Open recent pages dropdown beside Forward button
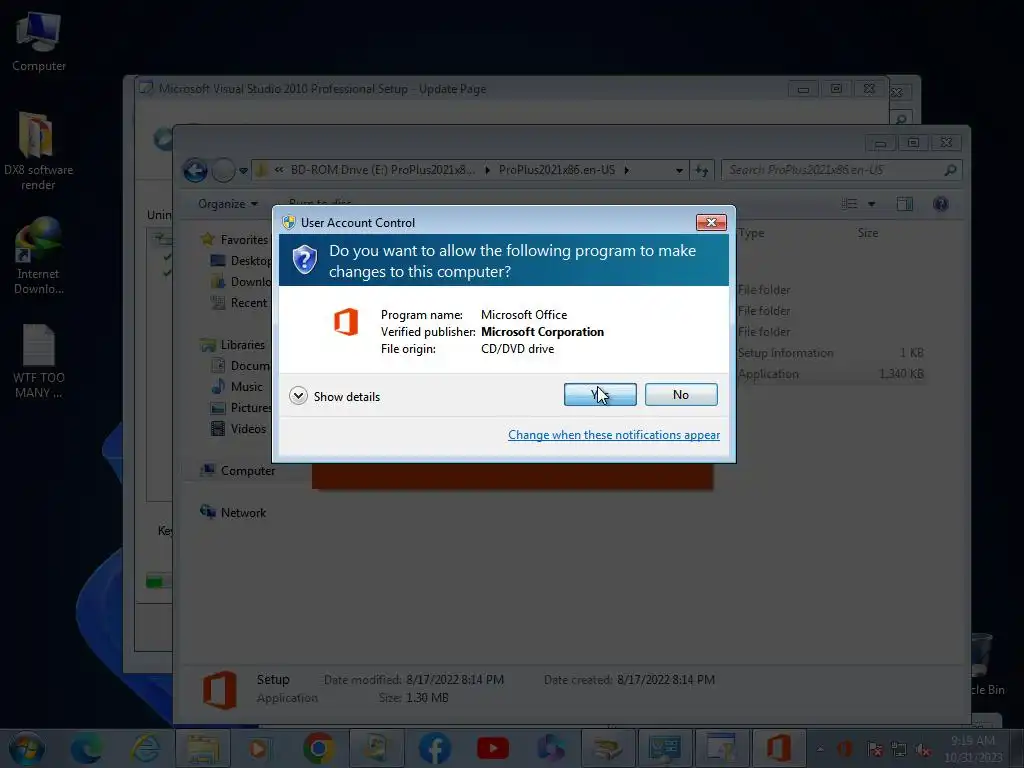This screenshot has width=1024, height=768. 243,170
